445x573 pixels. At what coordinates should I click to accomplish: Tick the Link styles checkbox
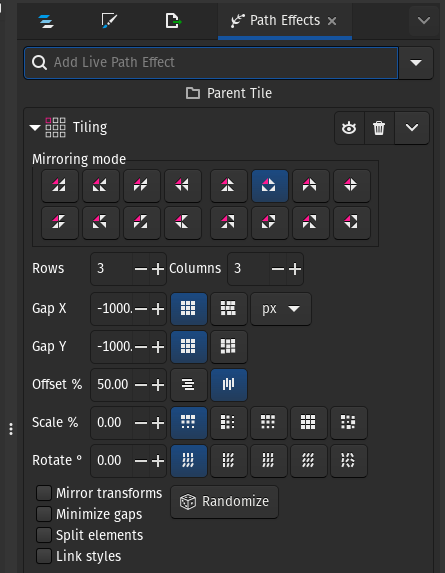point(44,556)
